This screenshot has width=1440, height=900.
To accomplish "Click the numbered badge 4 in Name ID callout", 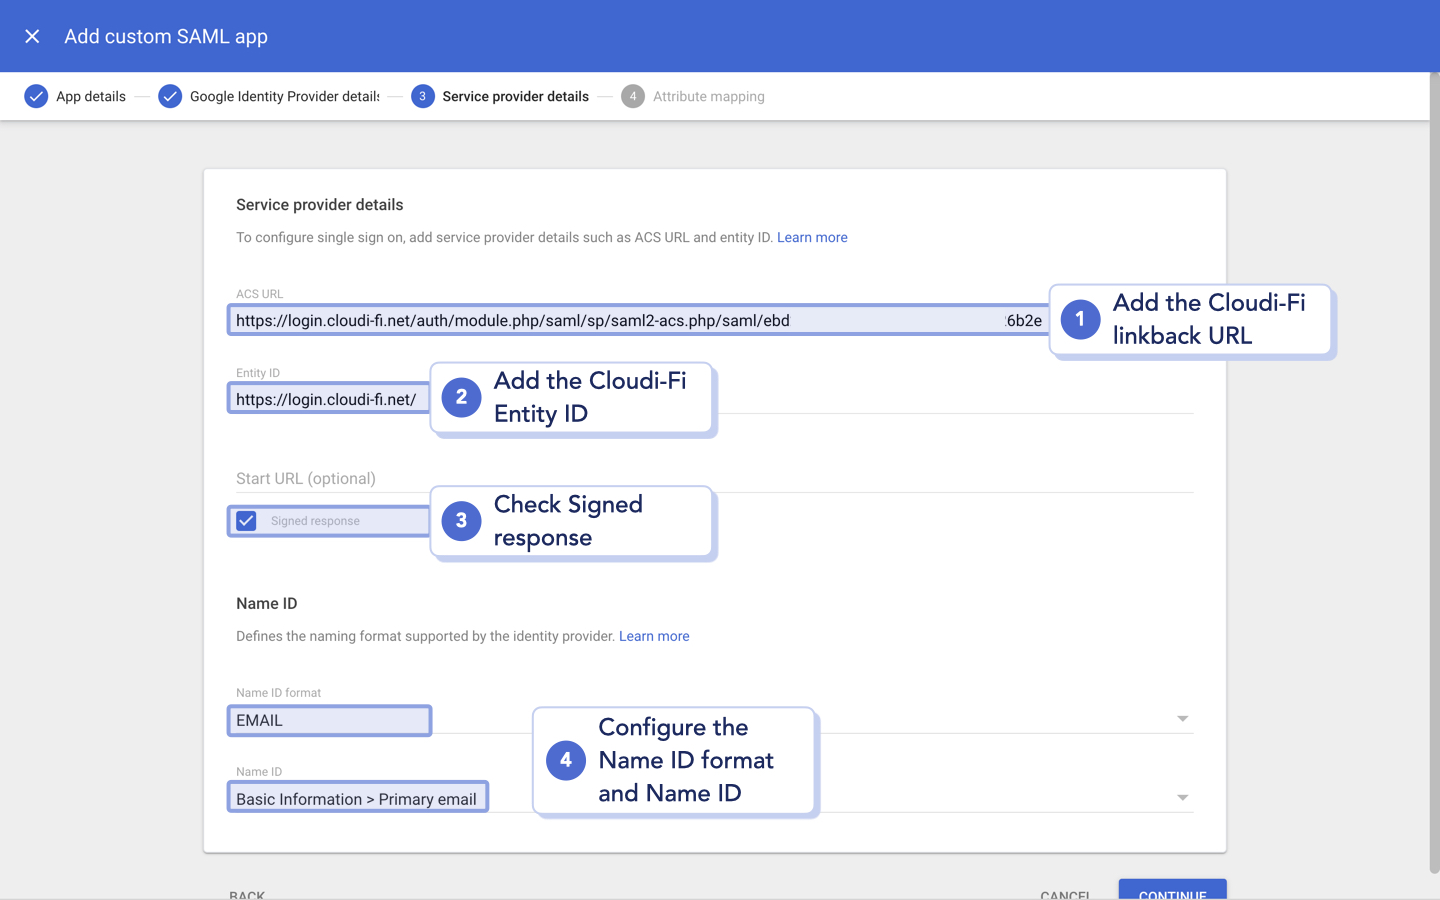I will pyautogui.click(x=566, y=760).
